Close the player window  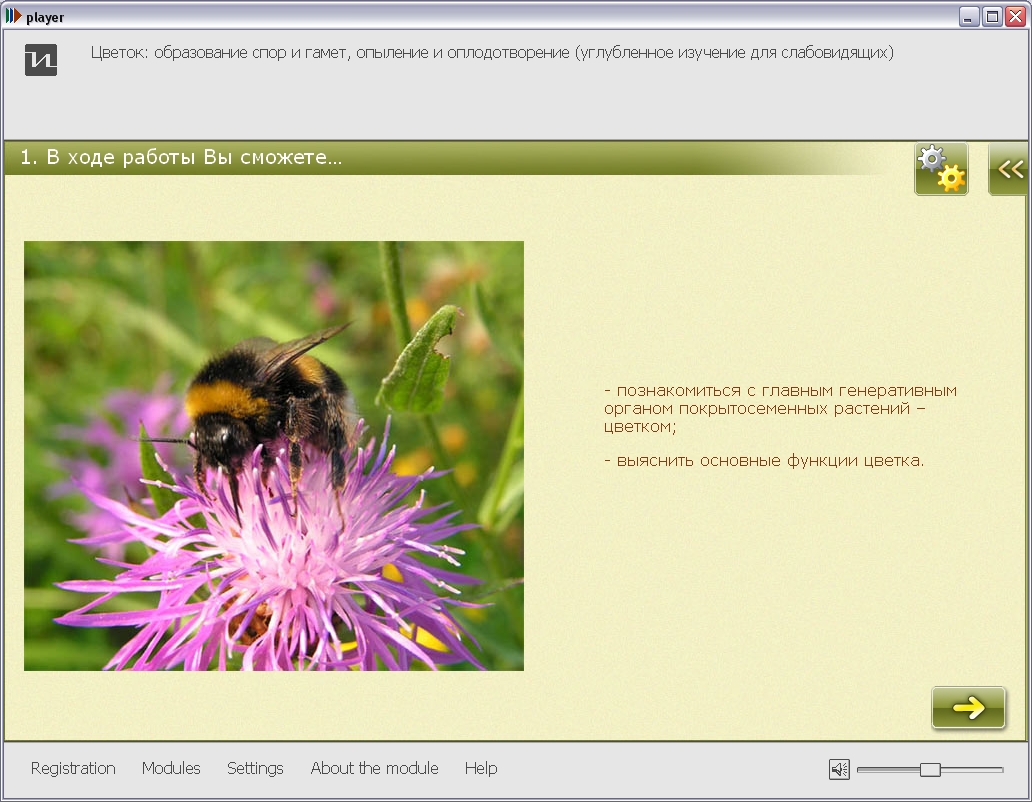1016,16
